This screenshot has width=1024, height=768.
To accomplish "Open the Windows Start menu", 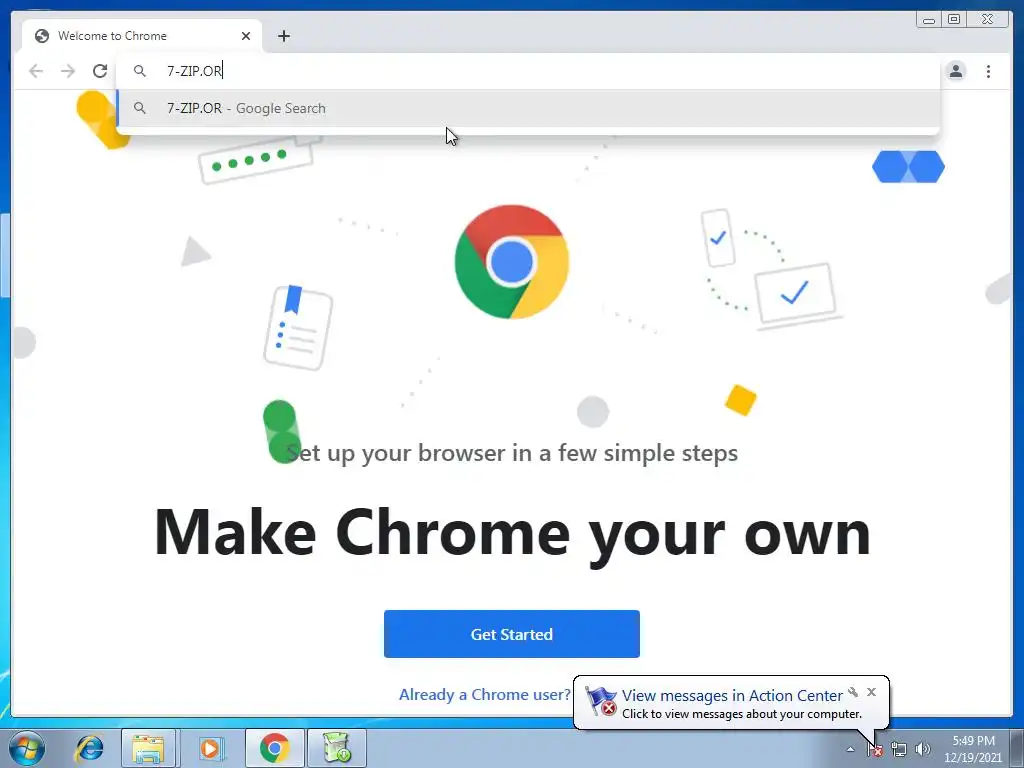I will (27, 748).
